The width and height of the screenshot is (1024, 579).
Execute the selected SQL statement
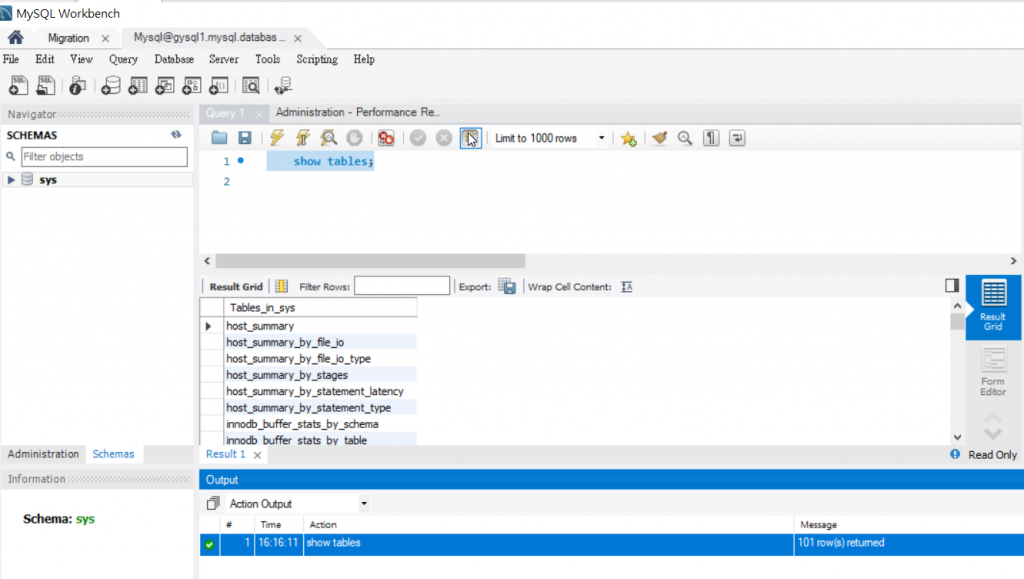click(277, 138)
